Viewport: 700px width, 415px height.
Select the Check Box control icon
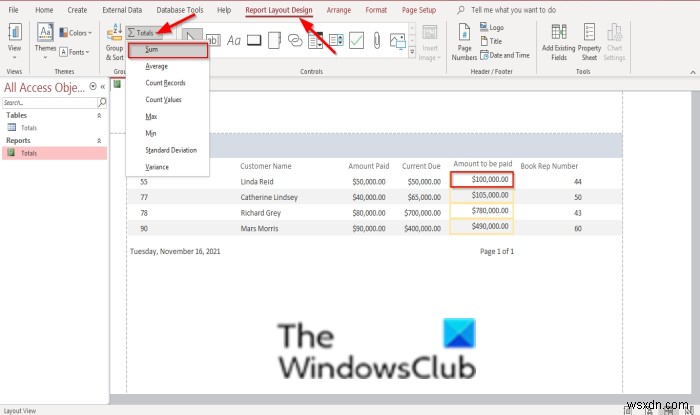(356, 41)
